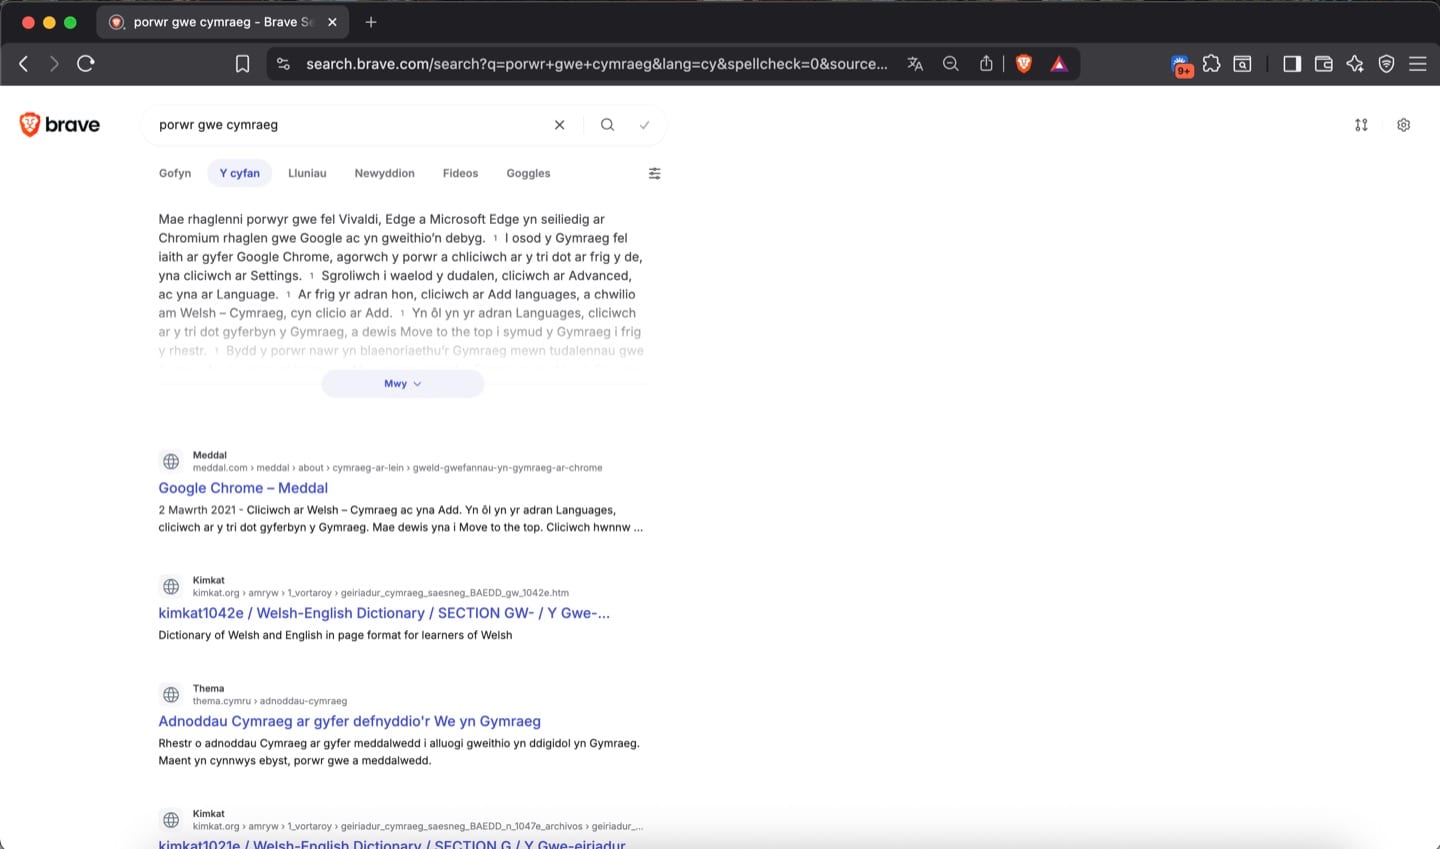Open the 'kimkat1021e / Welsh-English Dictionary' result
This screenshot has height=849, width=1440.
(x=392, y=845)
